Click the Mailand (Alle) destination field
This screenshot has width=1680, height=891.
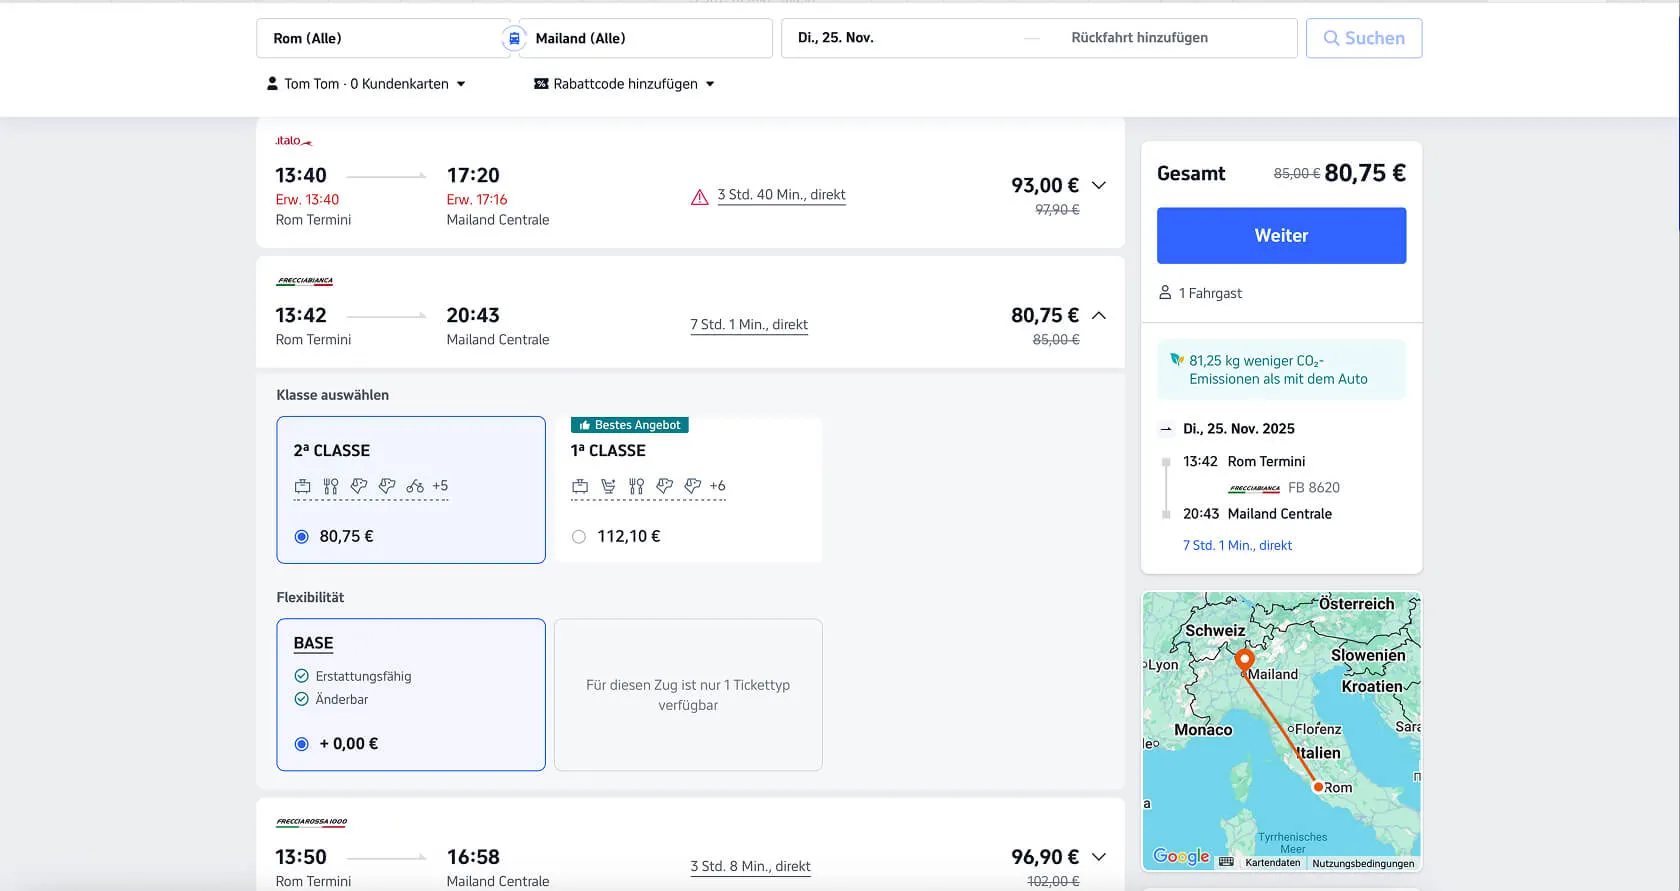pyautogui.click(x=645, y=38)
